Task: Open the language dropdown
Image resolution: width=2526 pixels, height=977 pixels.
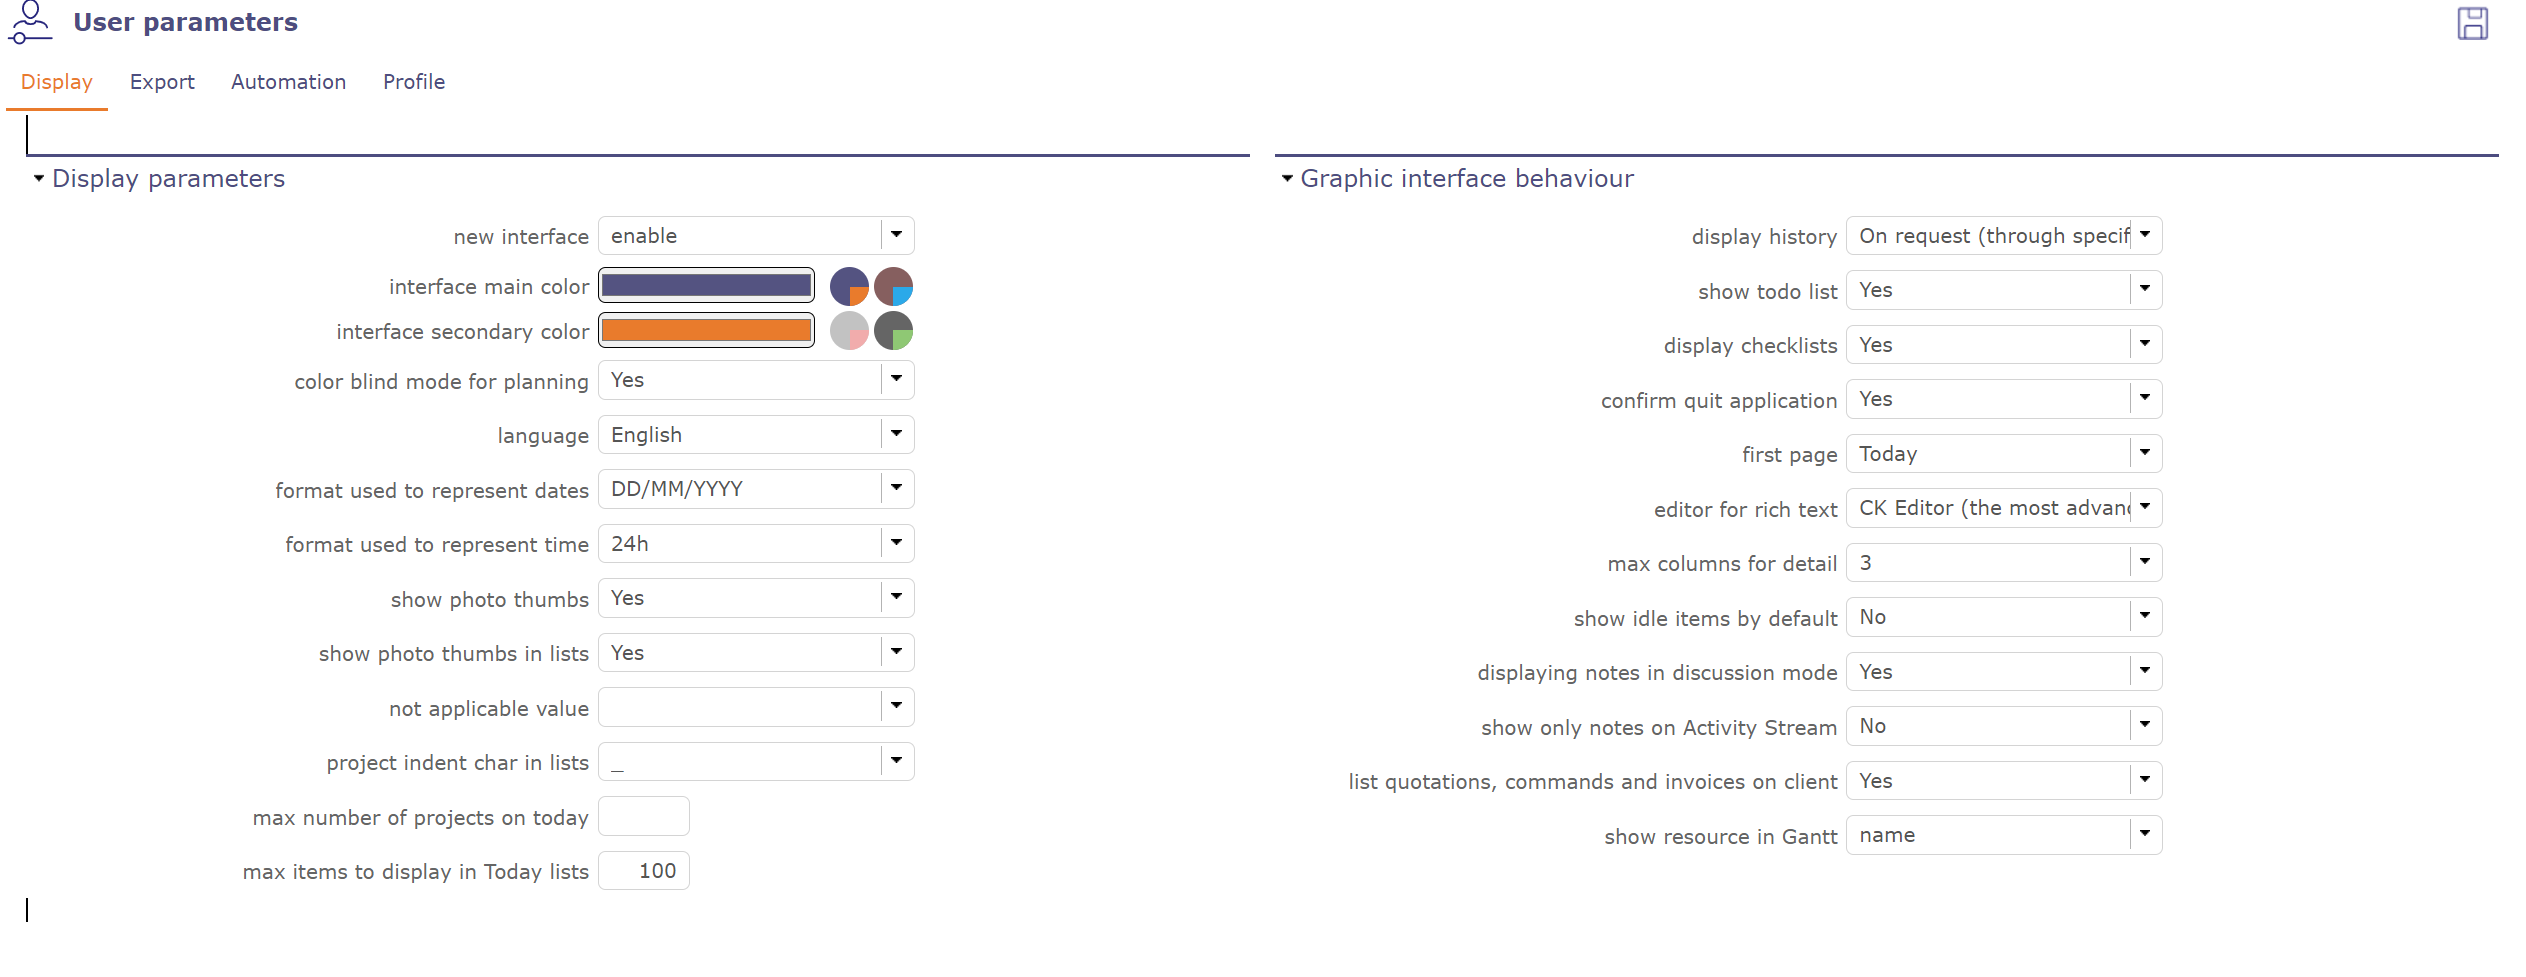Action: click(897, 433)
